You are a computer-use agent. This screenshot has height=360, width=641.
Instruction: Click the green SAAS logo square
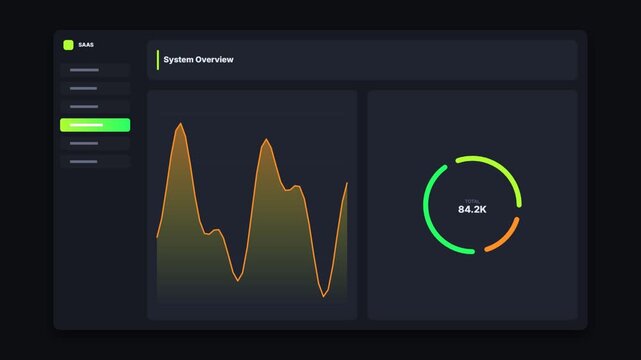pos(68,45)
